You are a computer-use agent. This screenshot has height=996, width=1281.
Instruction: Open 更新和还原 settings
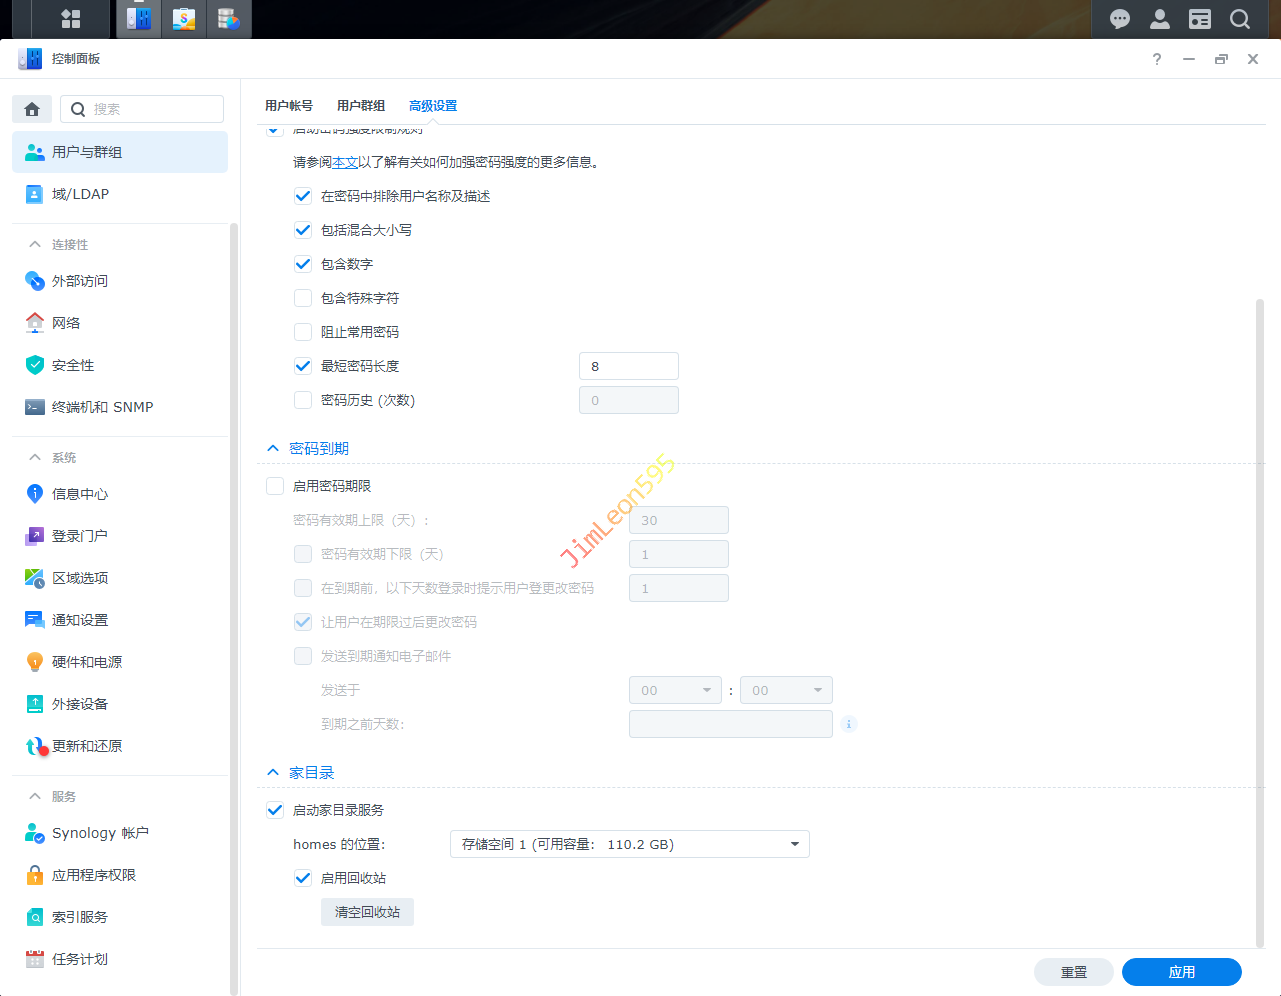[87, 746]
